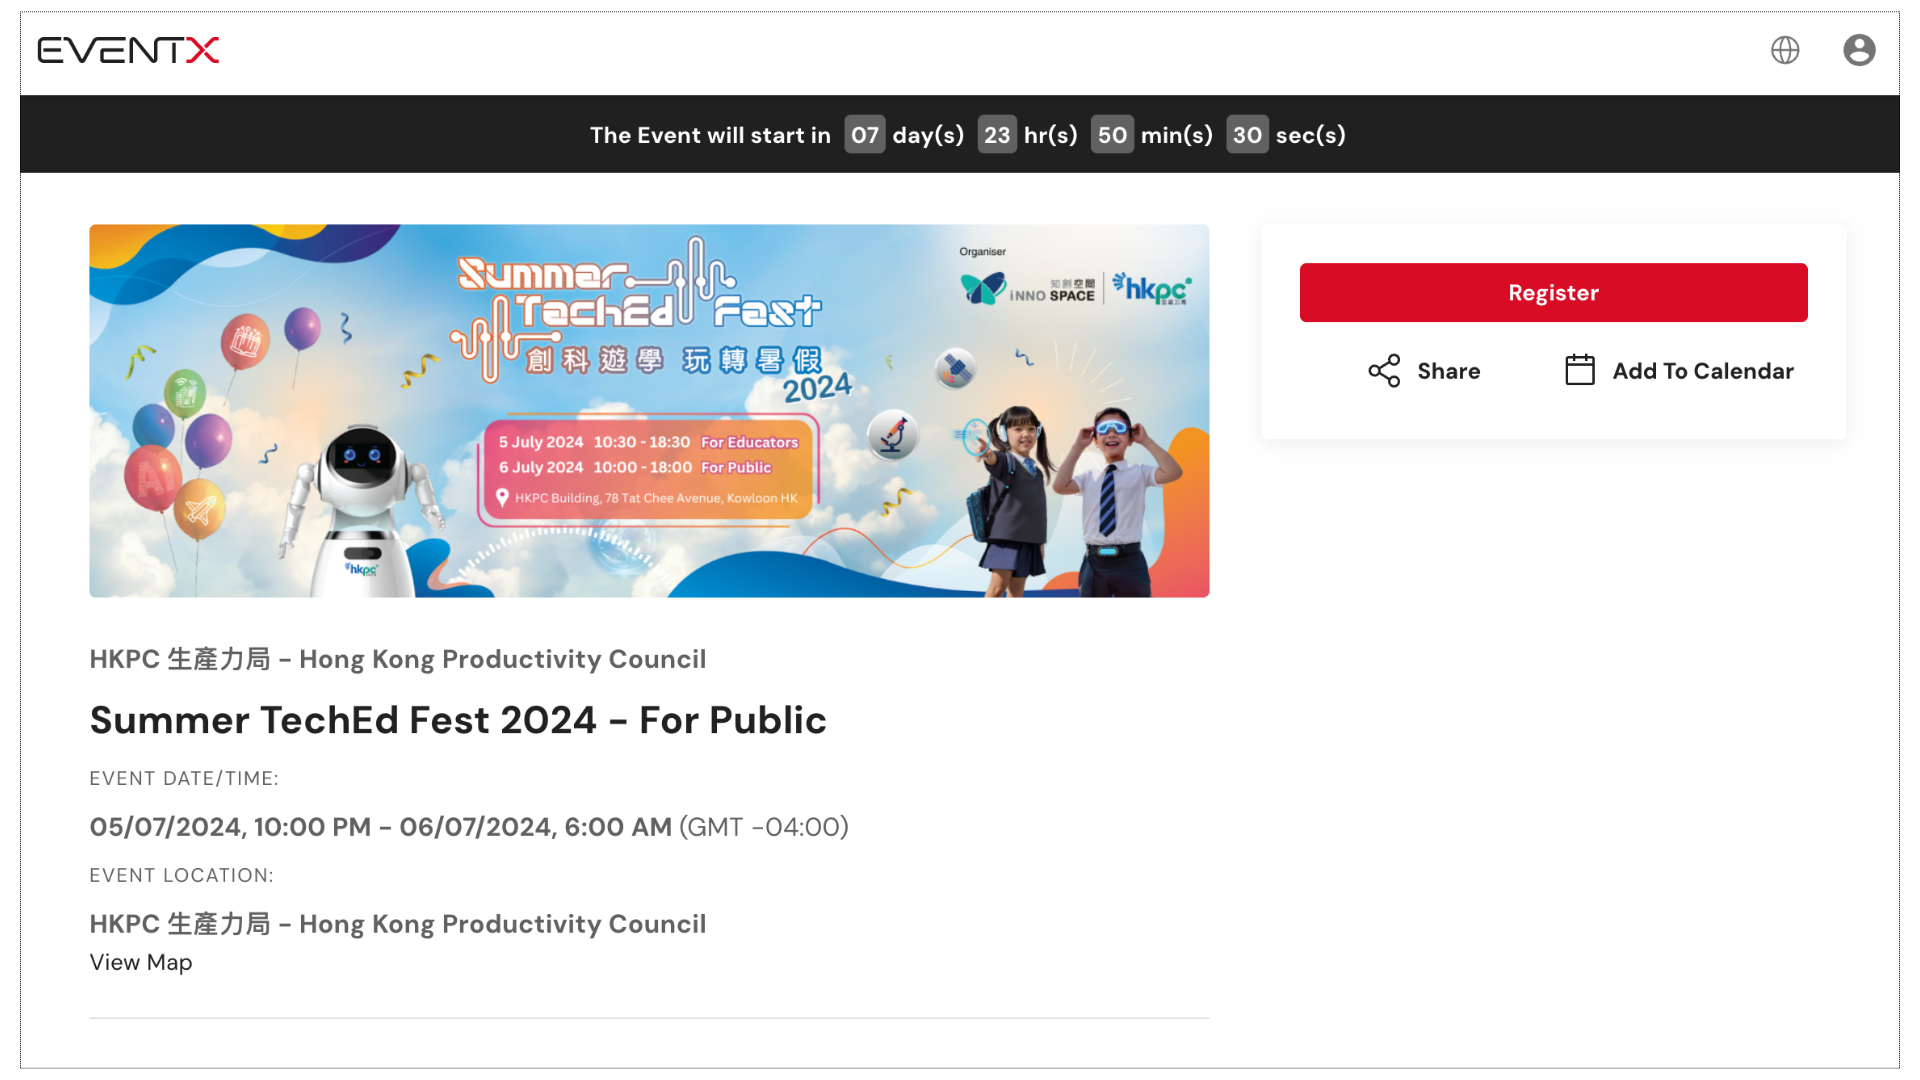Click the calendar icon

point(1580,370)
